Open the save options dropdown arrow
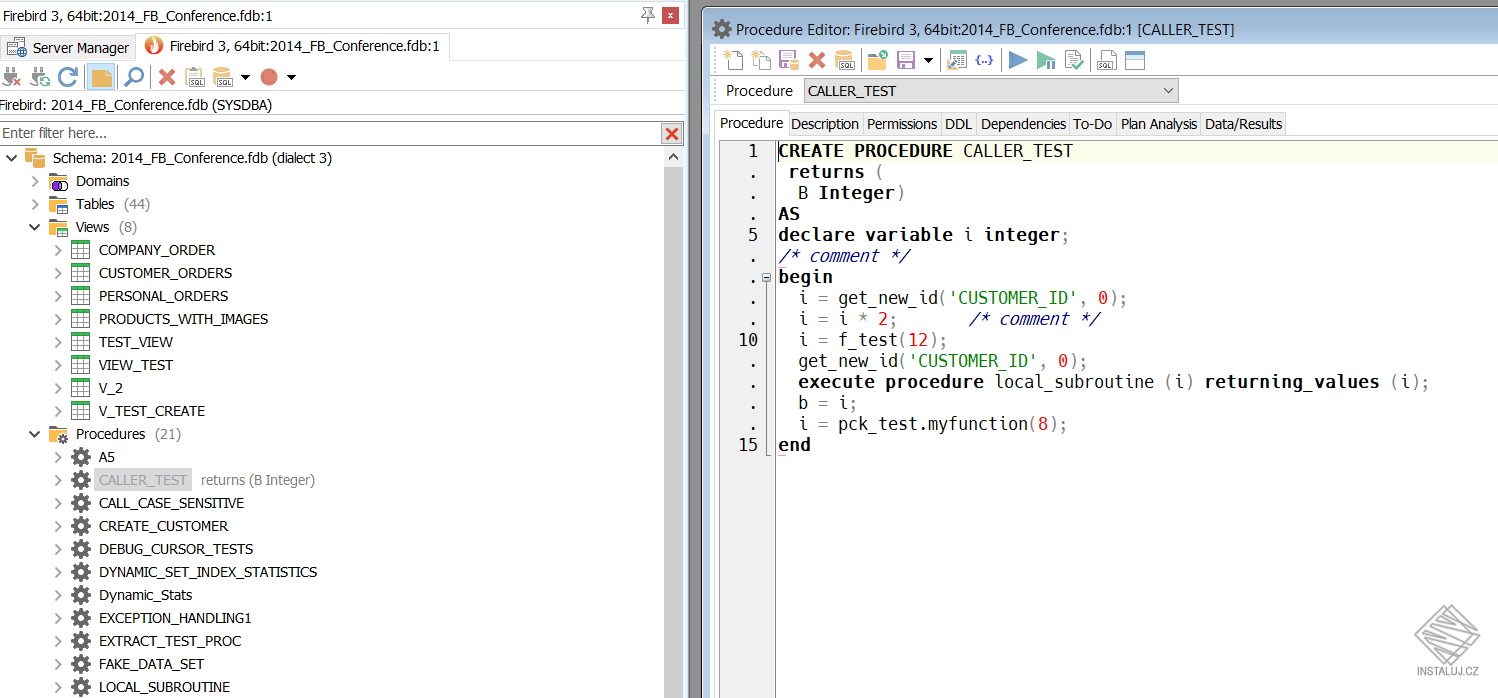This screenshot has width=1498, height=698. [x=928, y=60]
